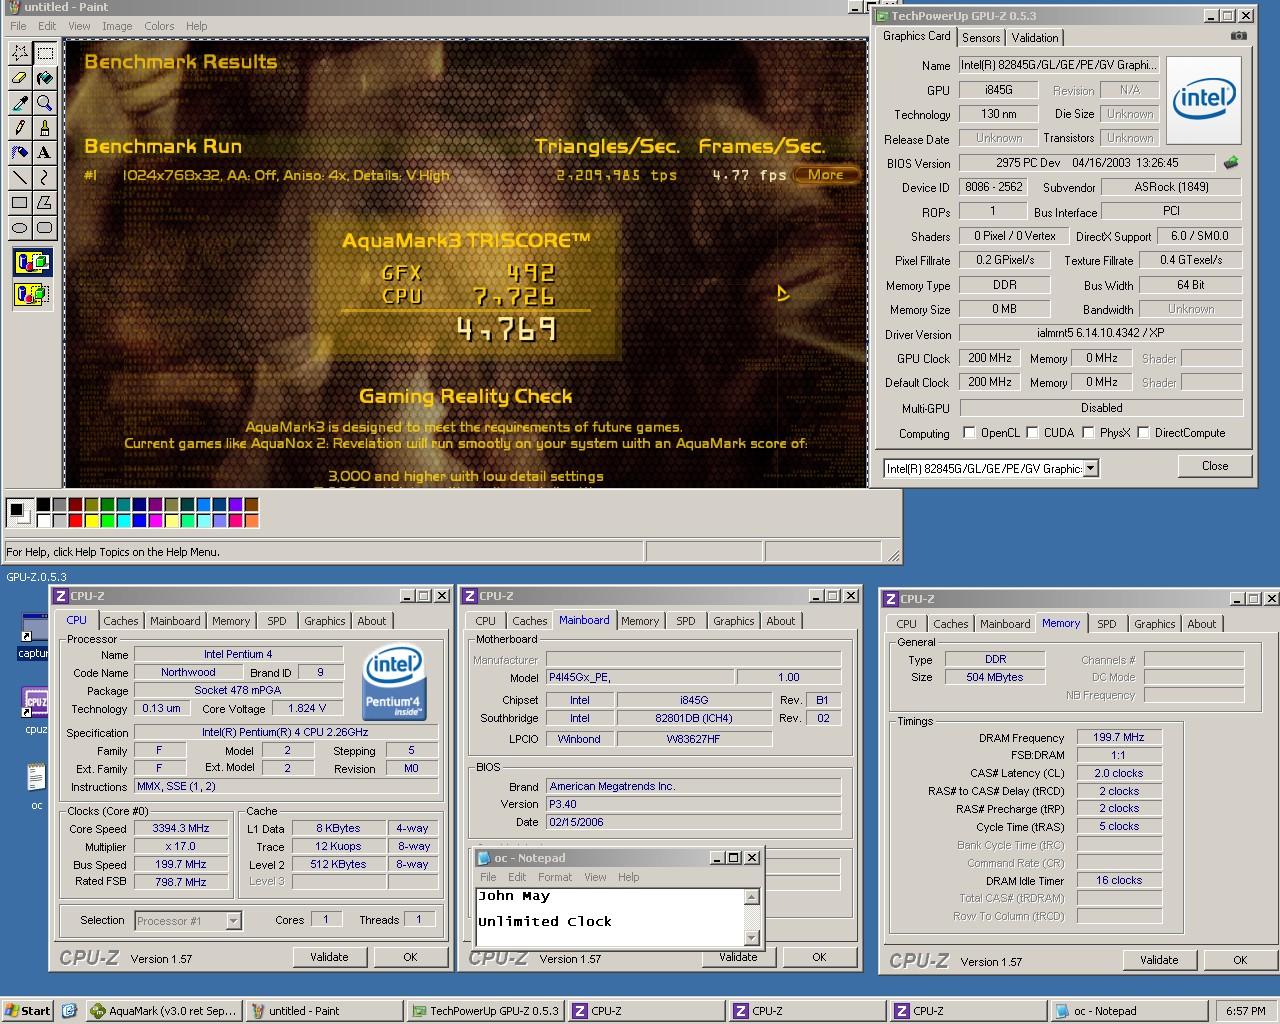This screenshot has height=1024, width=1280.
Task: Click the More button in AquaMark results
Action: pos(826,174)
